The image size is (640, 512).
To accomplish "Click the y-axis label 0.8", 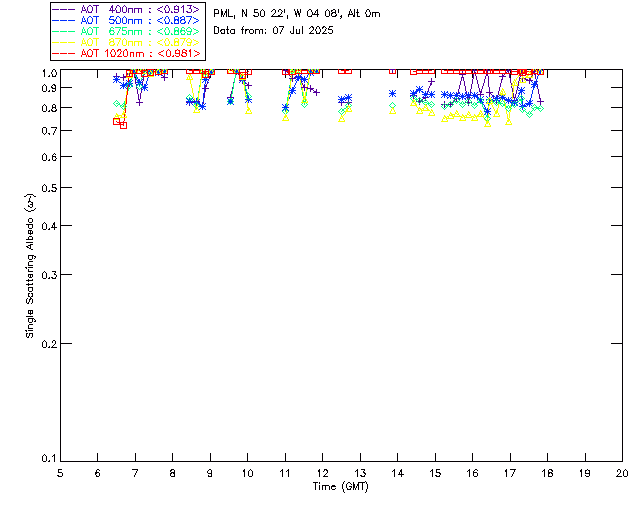I will click(49, 108).
